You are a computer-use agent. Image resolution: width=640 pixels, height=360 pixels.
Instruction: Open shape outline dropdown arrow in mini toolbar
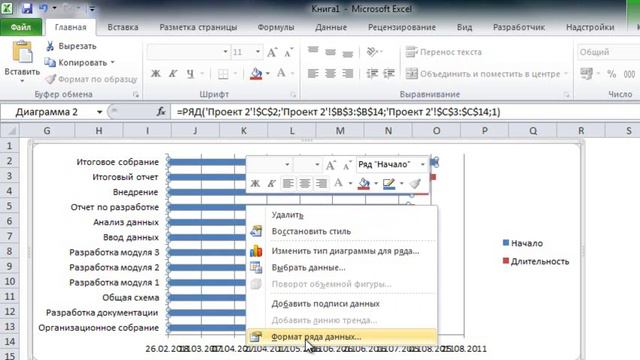click(402, 184)
